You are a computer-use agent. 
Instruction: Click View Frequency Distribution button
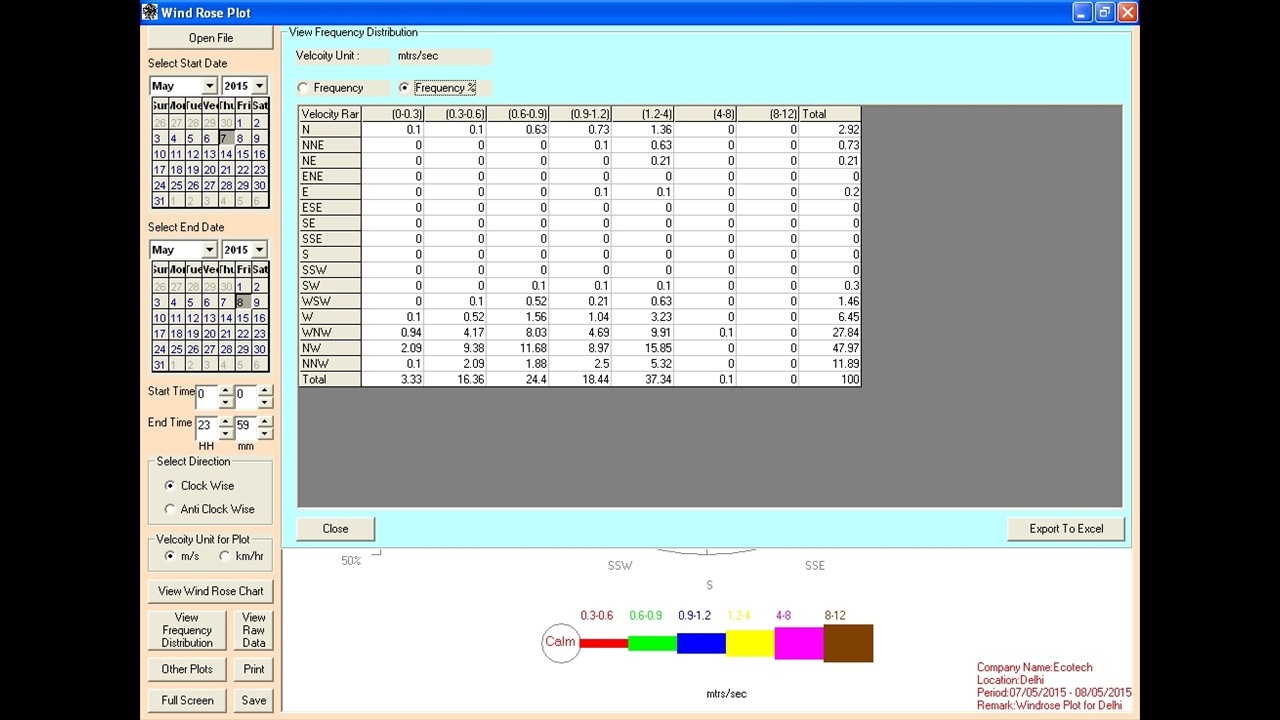pos(187,630)
